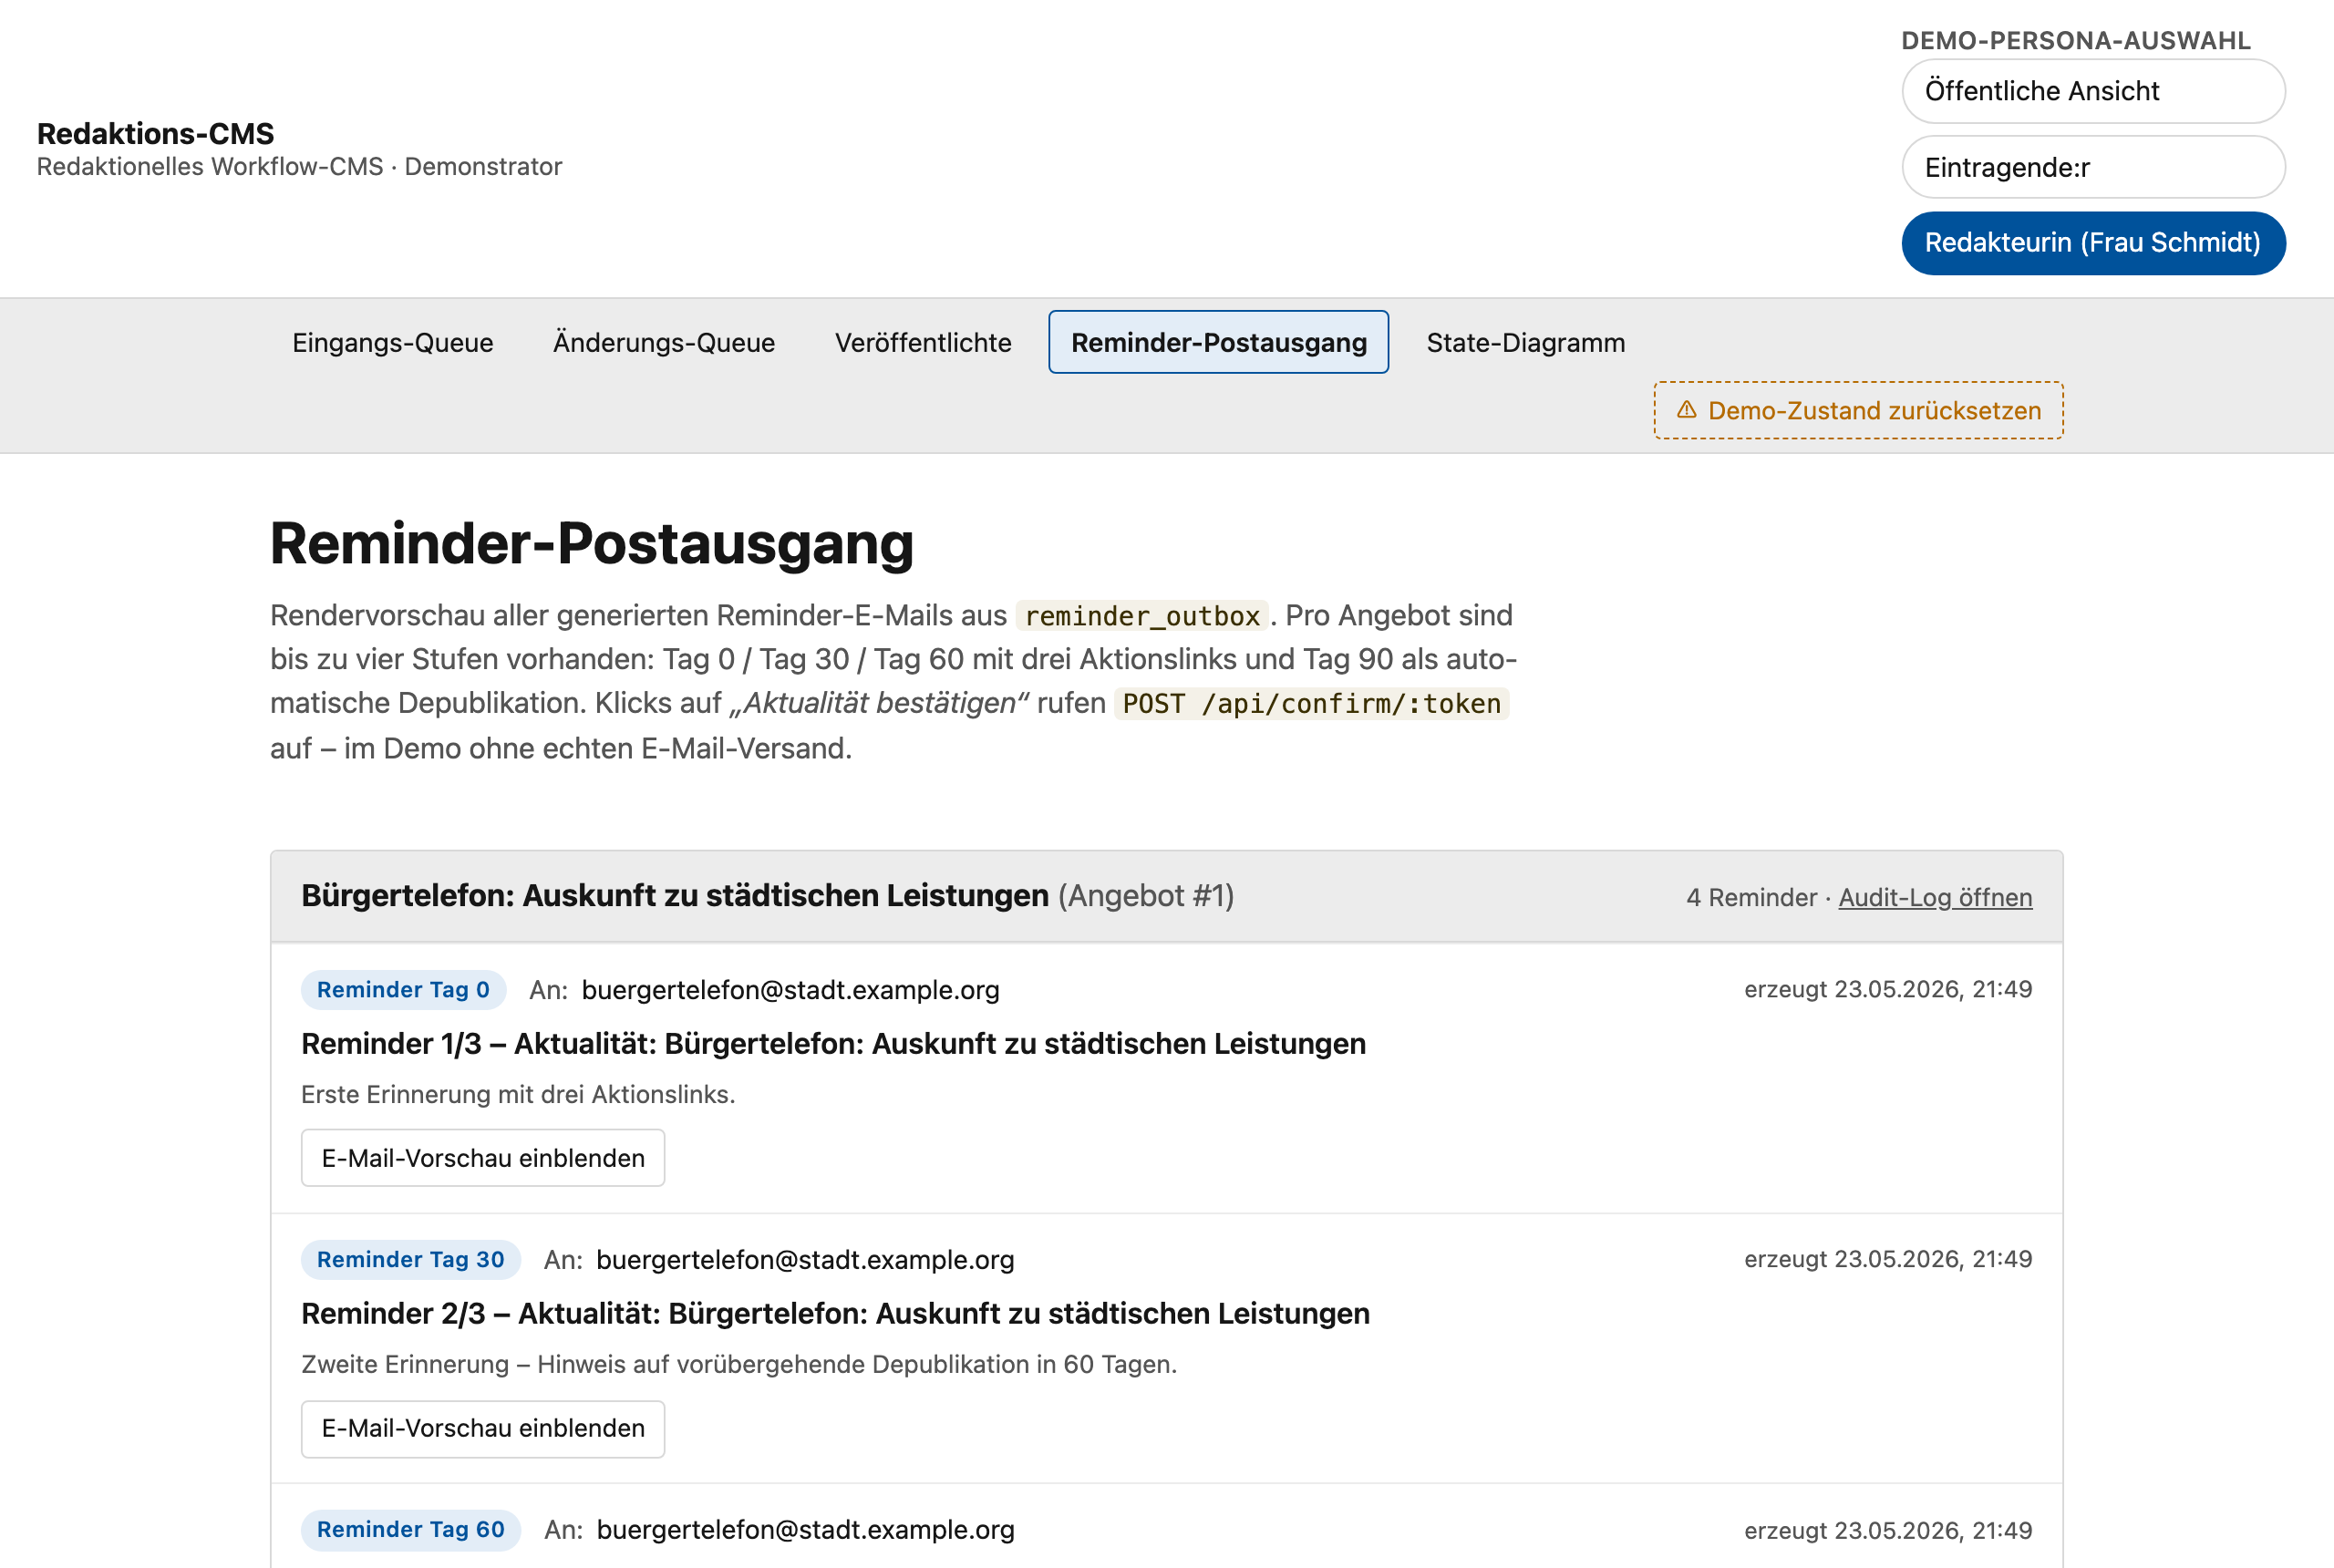Select the Reminder-Postausgang tab
The image size is (2334, 1568).
1218,342
